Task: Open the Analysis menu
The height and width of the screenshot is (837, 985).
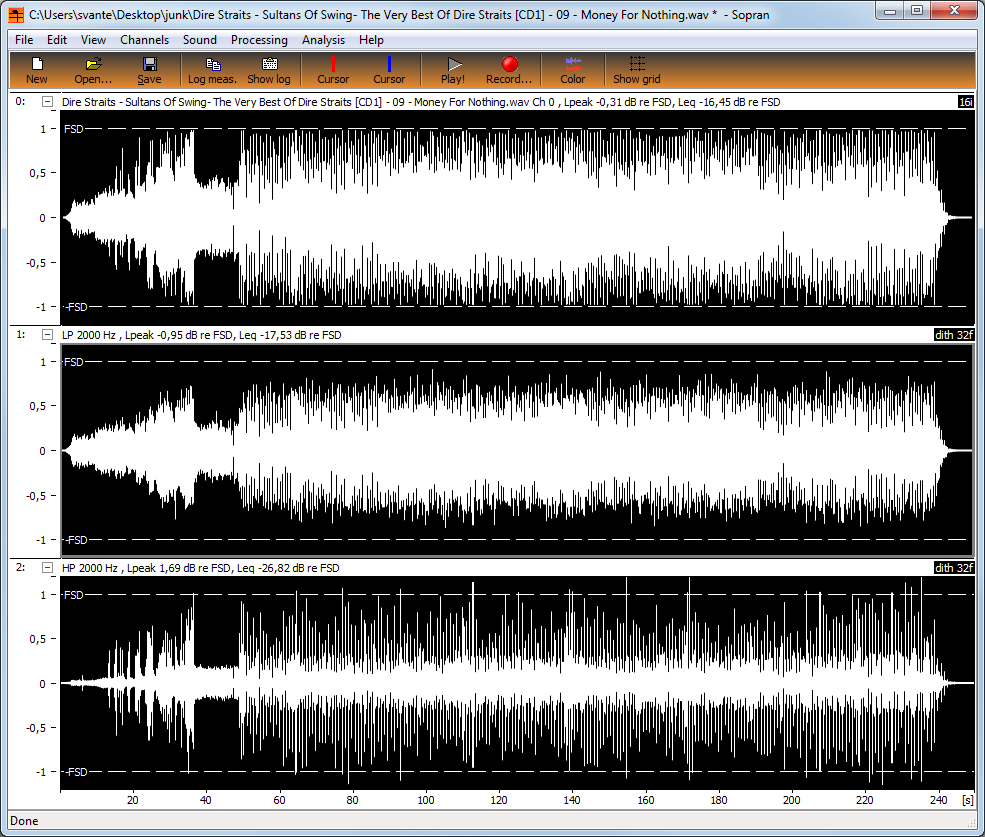Action: point(323,40)
